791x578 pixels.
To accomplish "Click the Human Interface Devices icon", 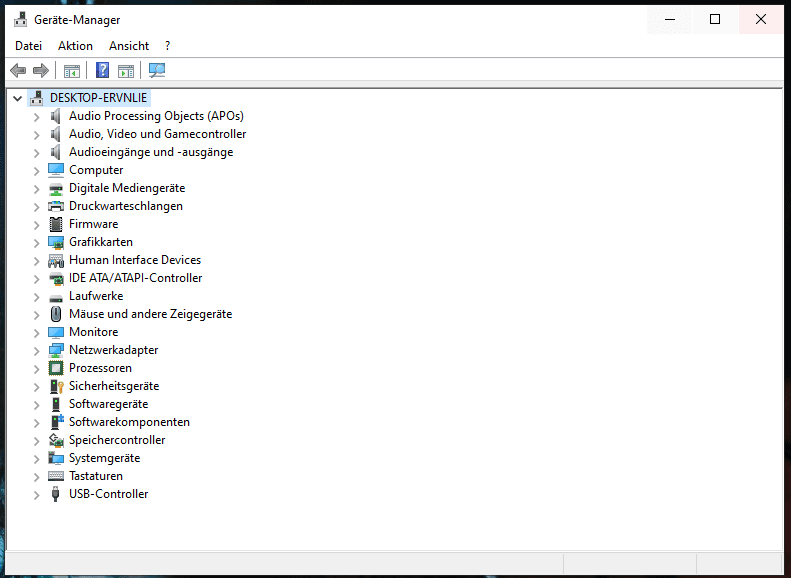I will point(56,260).
